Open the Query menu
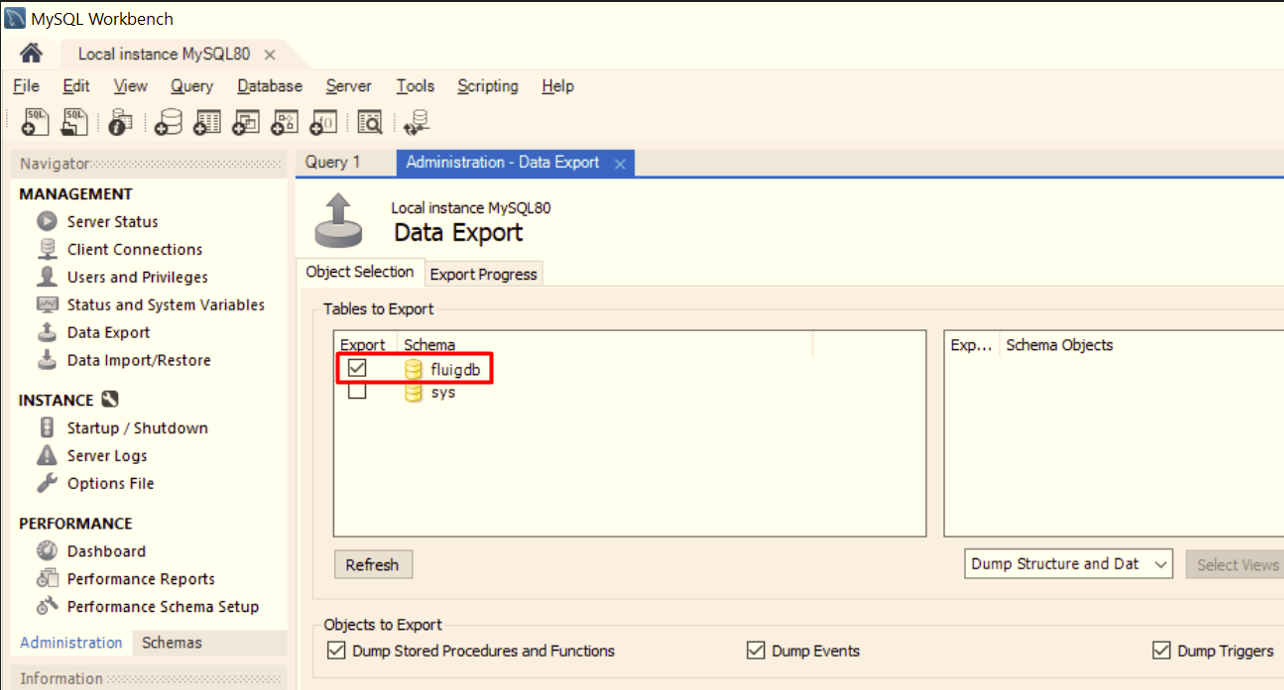Screen dimensions: 1284x690 [x=192, y=86]
